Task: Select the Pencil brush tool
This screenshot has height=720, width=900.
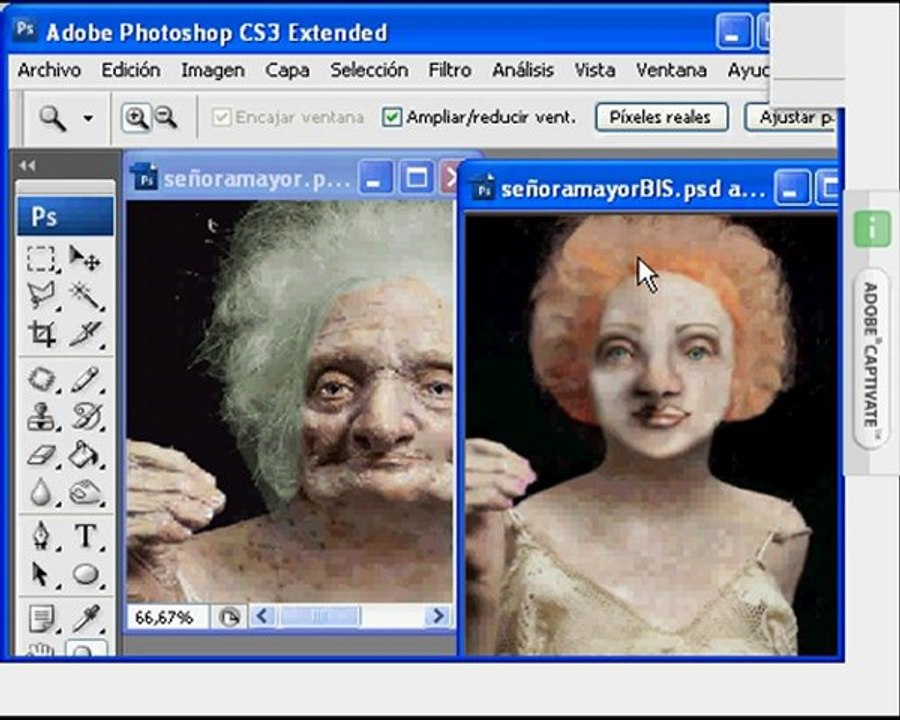Action: pos(86,380)
